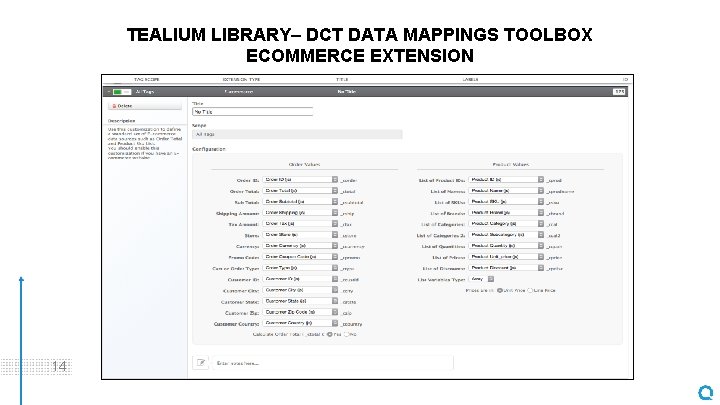Open the Customer Country dropdown
This screenshot has width=720, height=405.
300,323
